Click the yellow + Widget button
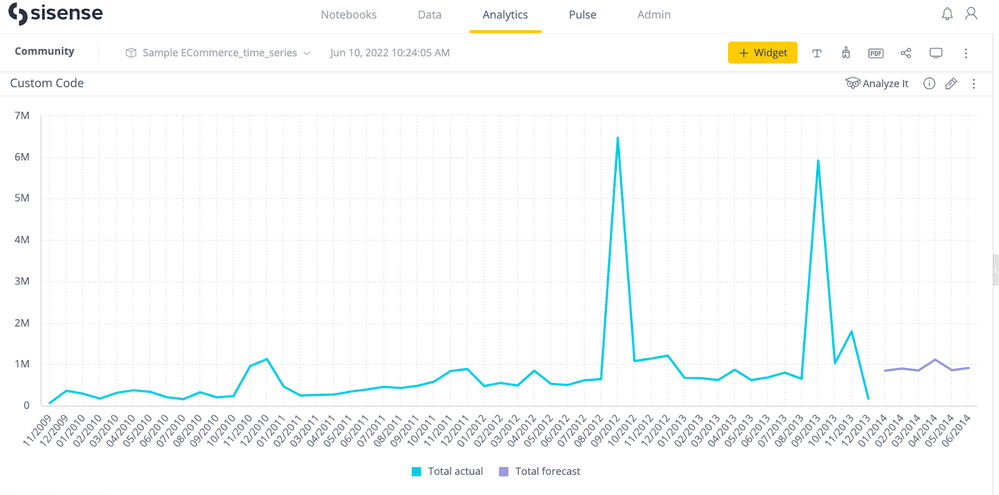This screenshot has height=495, width=999. point(762,53)
